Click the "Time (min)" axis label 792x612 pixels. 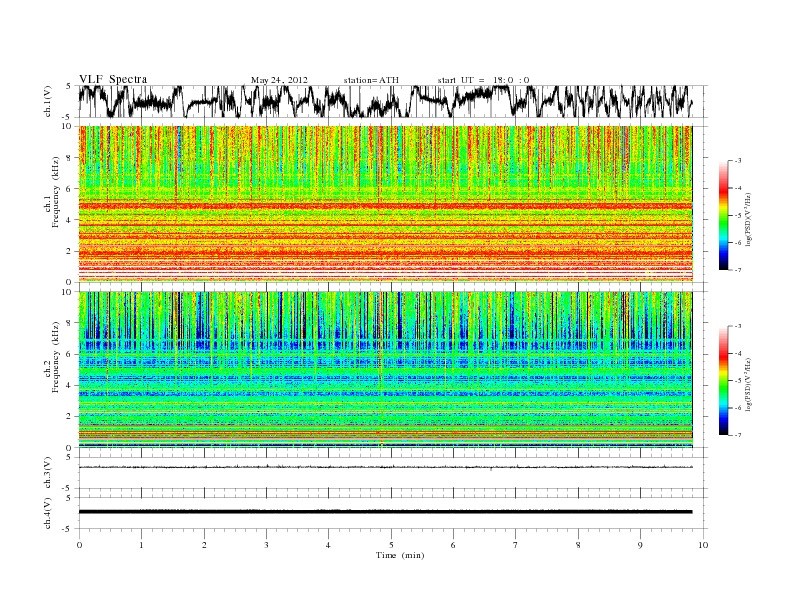pyautogui.click(x=400, y=555)
